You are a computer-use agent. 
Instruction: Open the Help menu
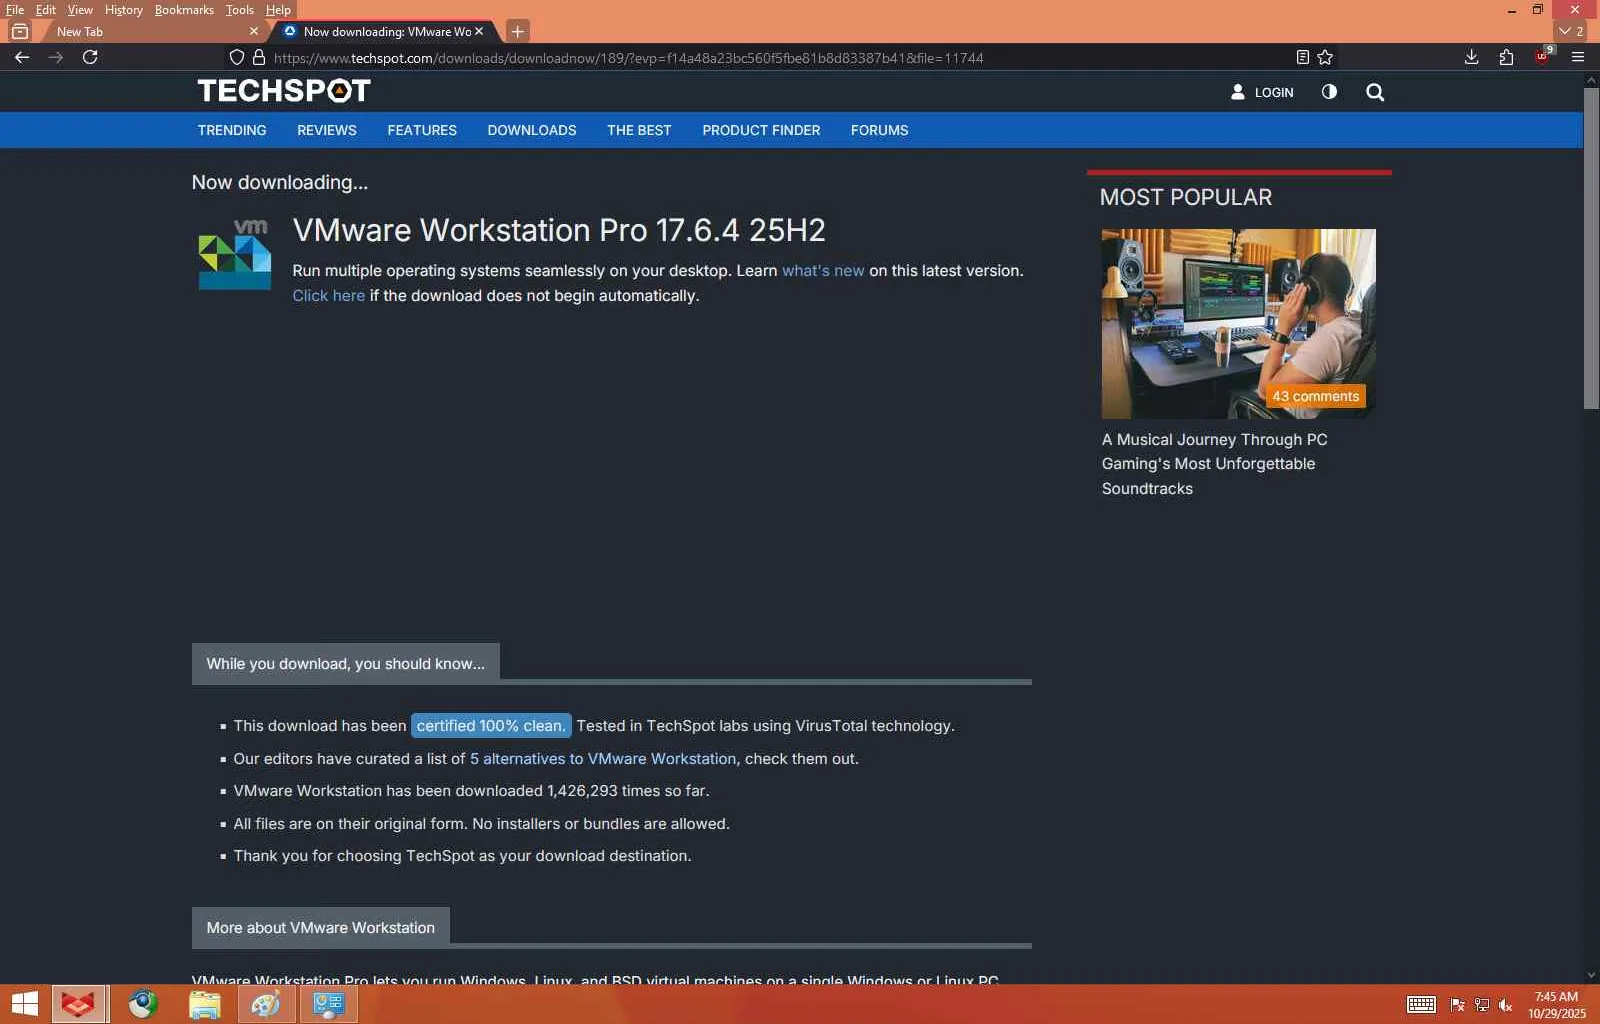tap(278, 10)
